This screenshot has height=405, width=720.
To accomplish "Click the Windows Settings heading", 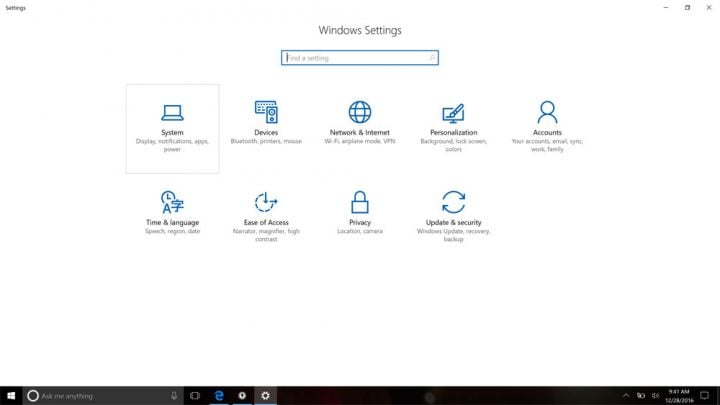I will click(x=360, y=30).
